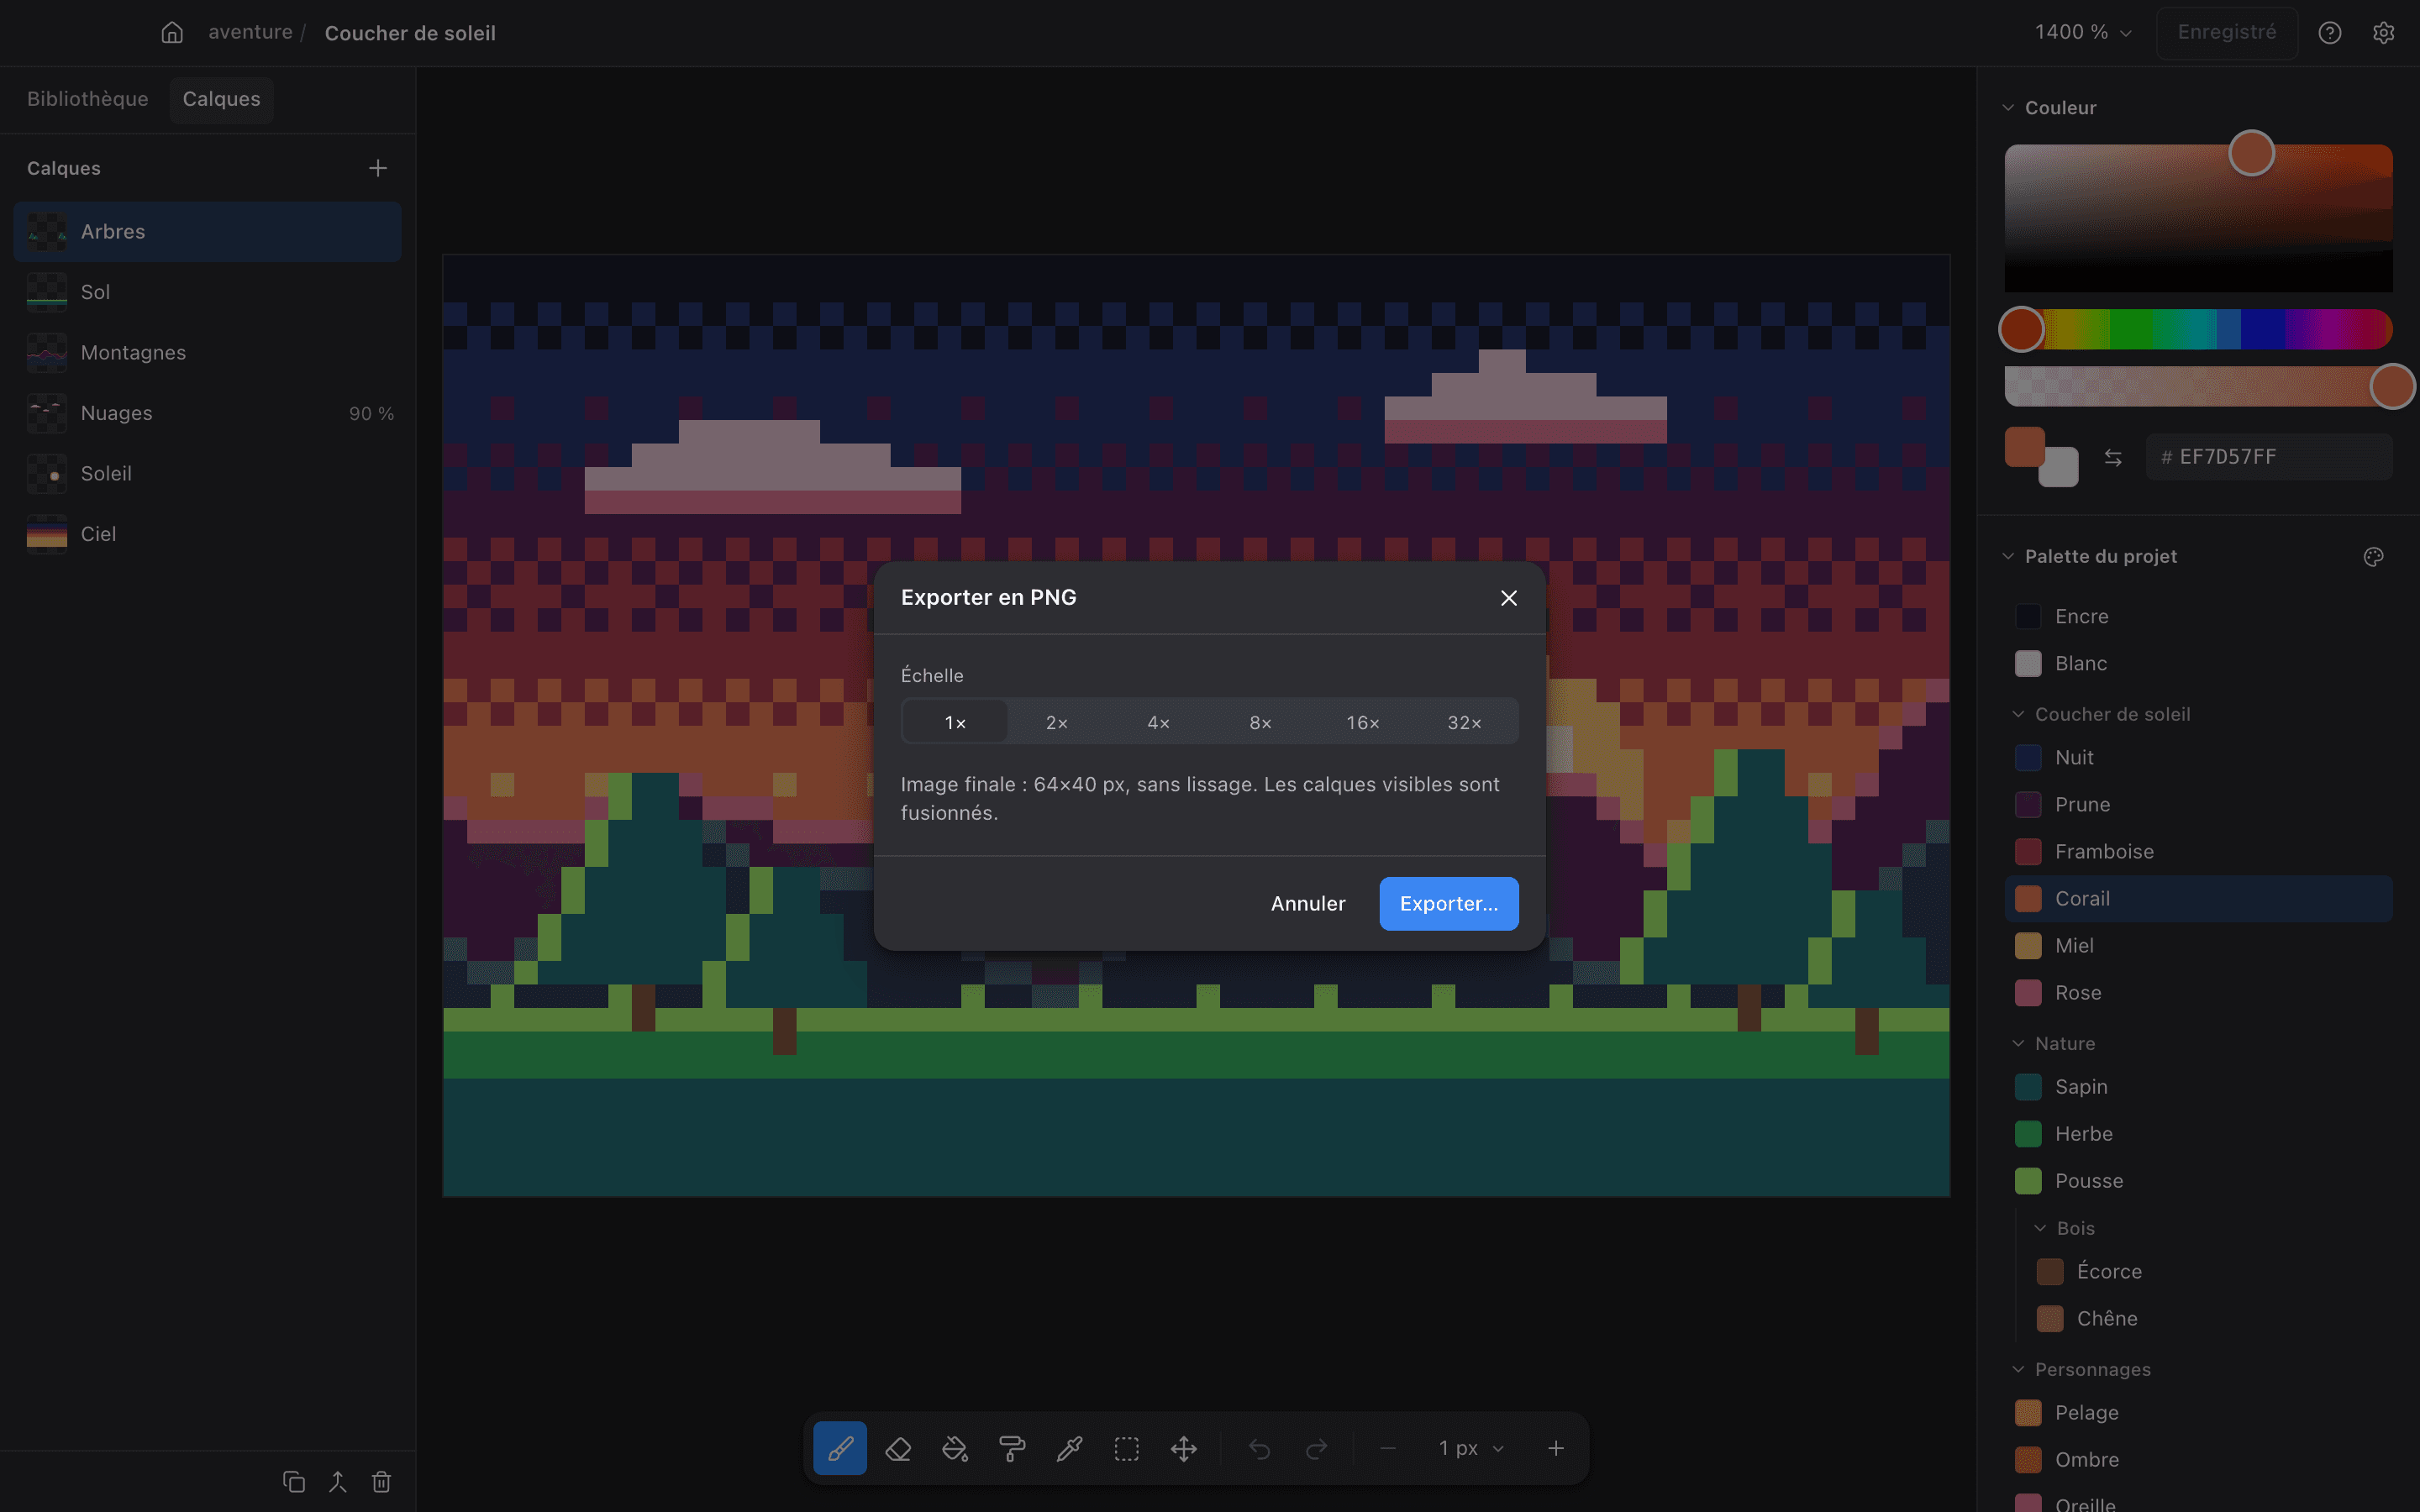
Task: Select the Eraser tool
Action: [897, 1448]
